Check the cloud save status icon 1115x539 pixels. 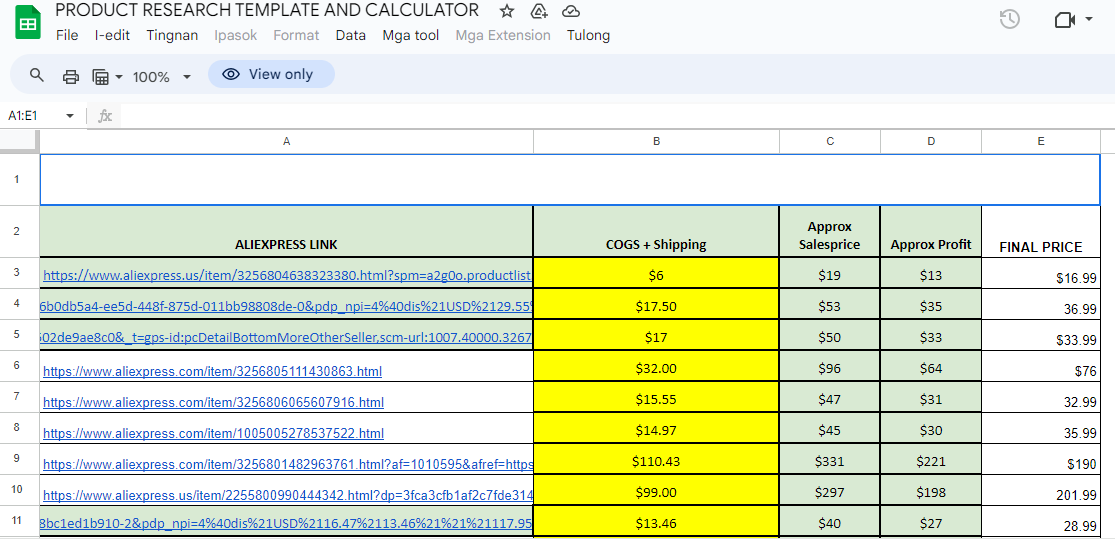pyautogui.click(x=570, y=11)
